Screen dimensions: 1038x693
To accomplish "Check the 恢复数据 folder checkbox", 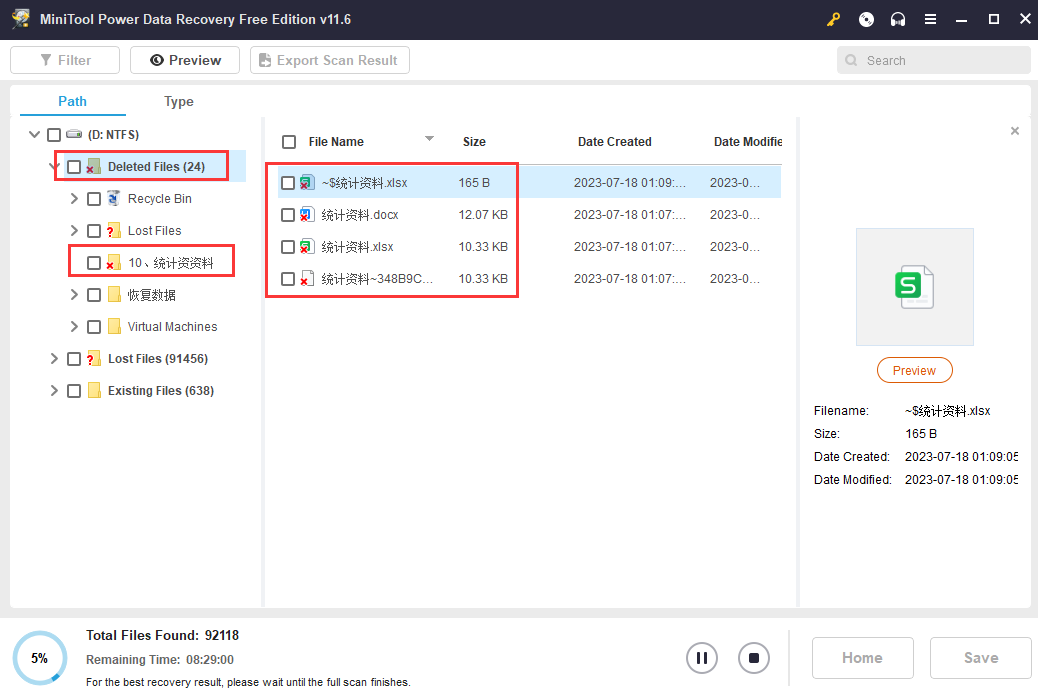I will [x=94, y=295].
